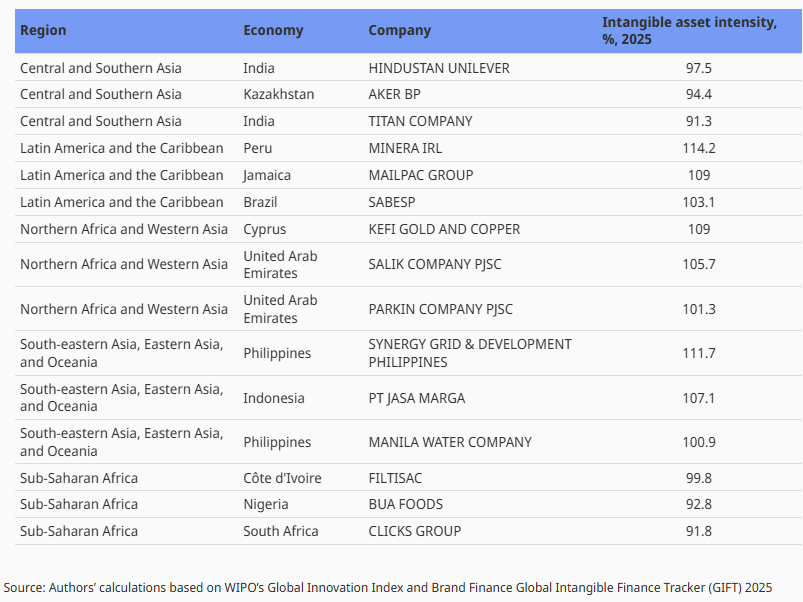Image resolution: width=803 pixels, height=602 pixels.
Task: Click the 101.3 intensity value
Action: (x=699, y=309)
